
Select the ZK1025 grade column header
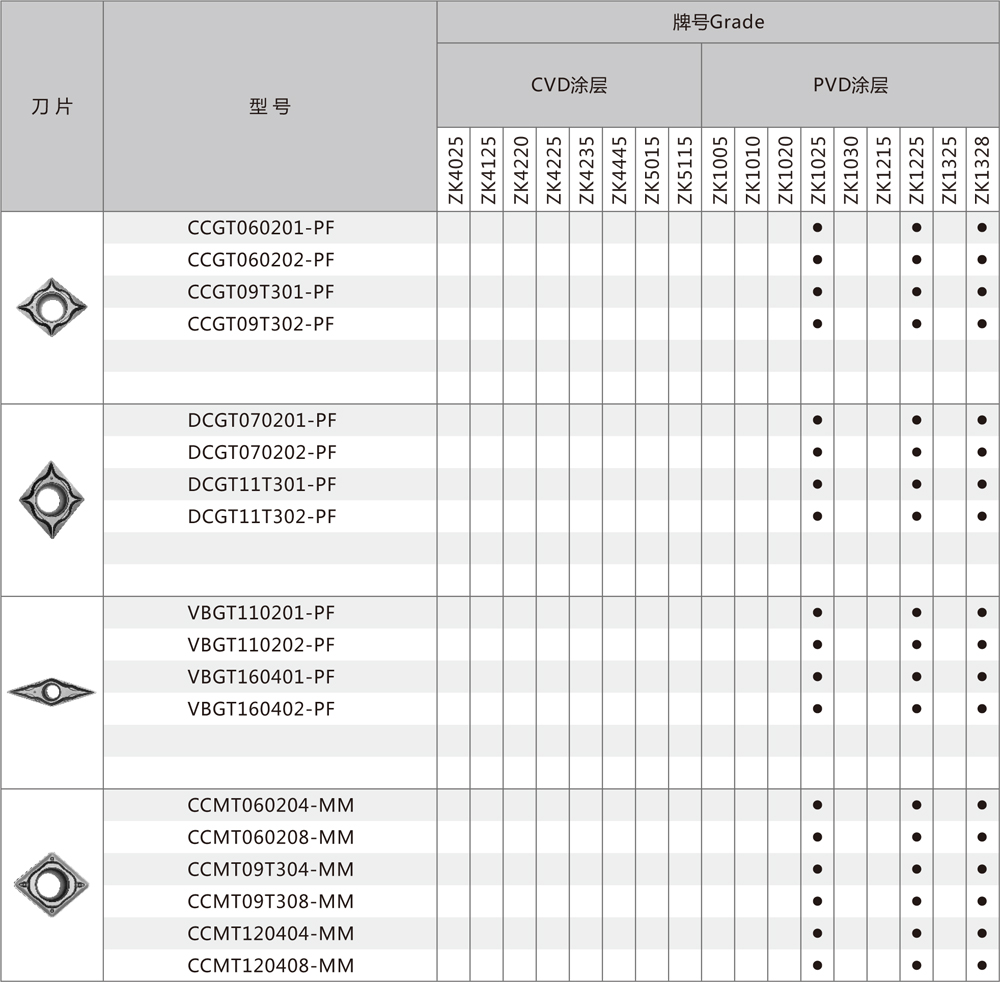point(817,170)
